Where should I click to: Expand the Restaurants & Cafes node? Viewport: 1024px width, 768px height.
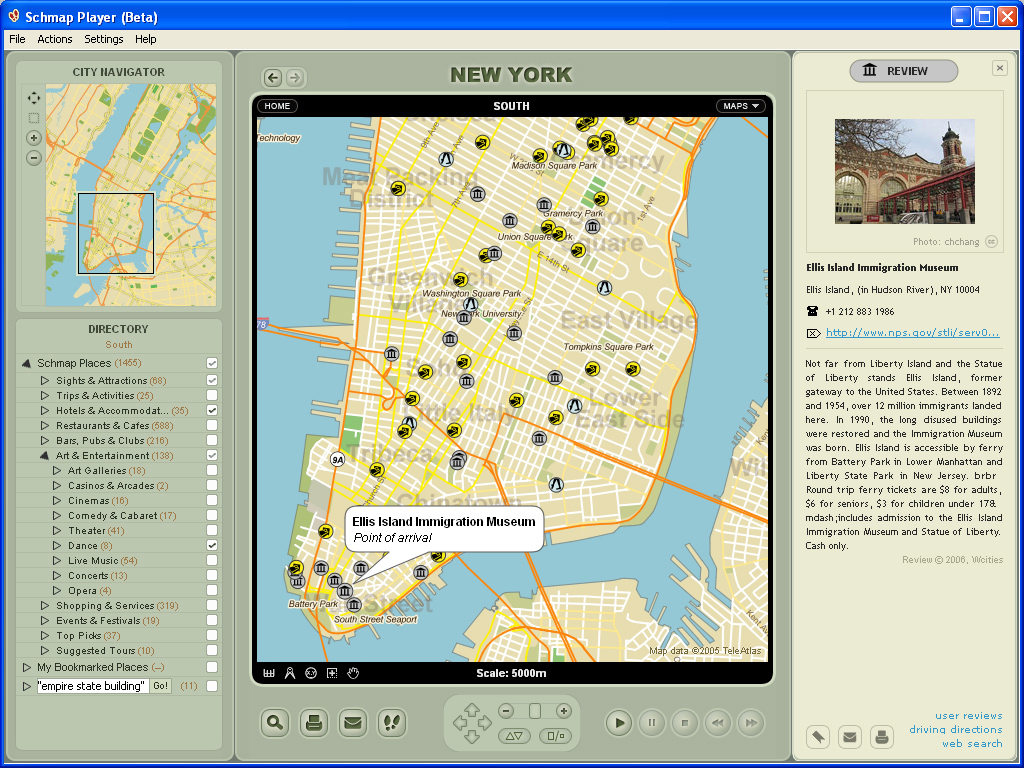[44, 425]
